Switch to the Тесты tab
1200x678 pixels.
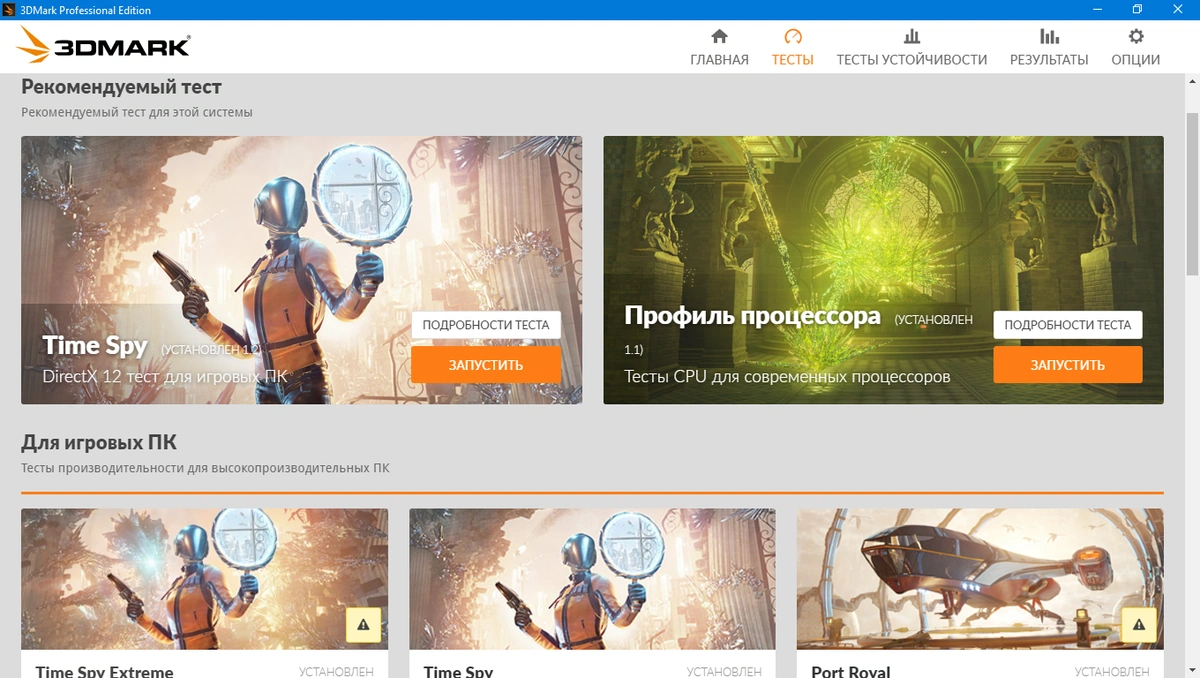(x=793, y=48)
